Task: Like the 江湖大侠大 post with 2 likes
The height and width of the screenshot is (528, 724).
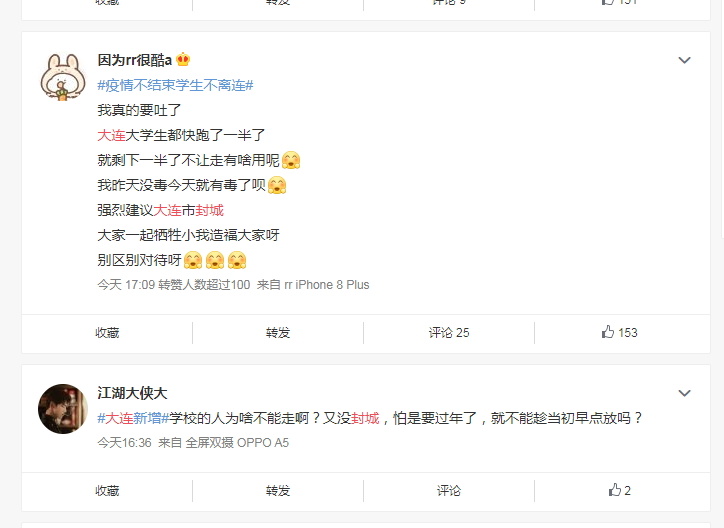Action: (619, 490)
